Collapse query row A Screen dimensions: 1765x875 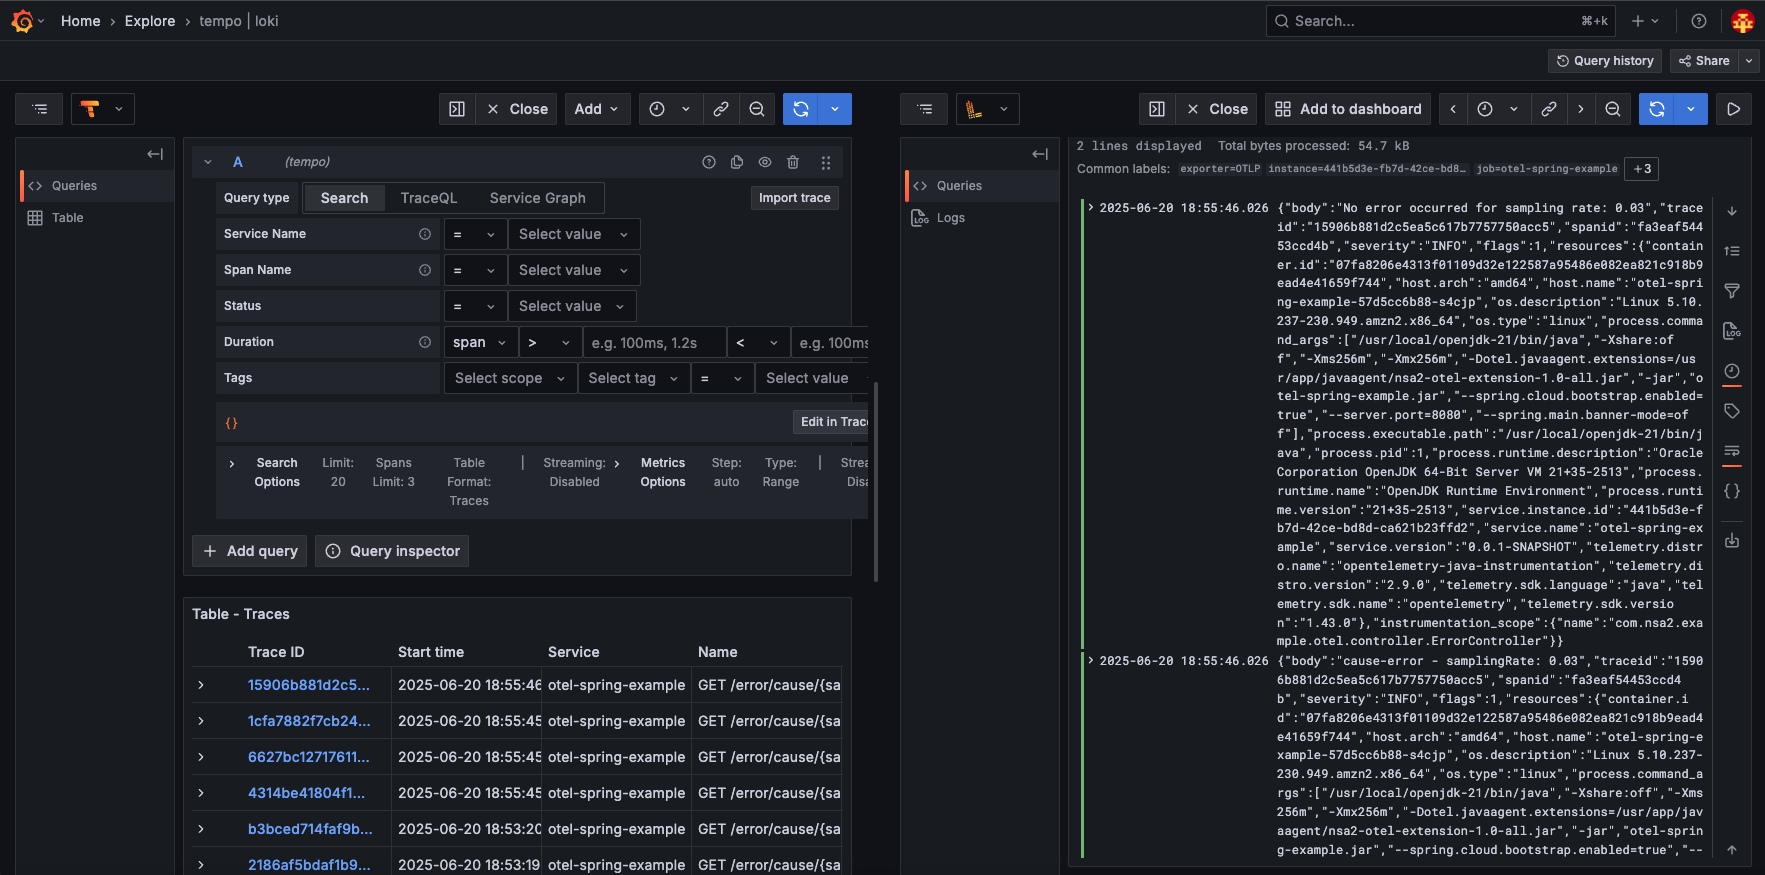[208, 162]
